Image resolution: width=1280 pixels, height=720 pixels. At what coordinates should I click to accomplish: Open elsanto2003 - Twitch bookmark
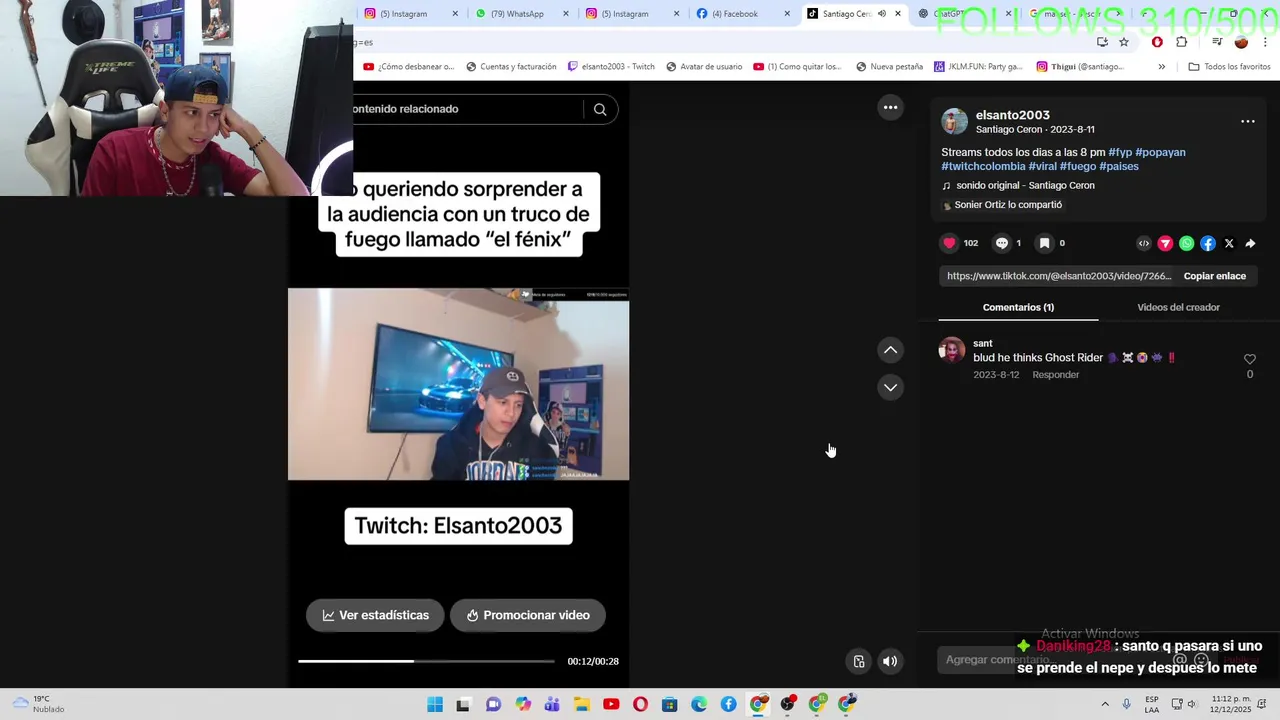pyautogui.click(x=611, y=67)
